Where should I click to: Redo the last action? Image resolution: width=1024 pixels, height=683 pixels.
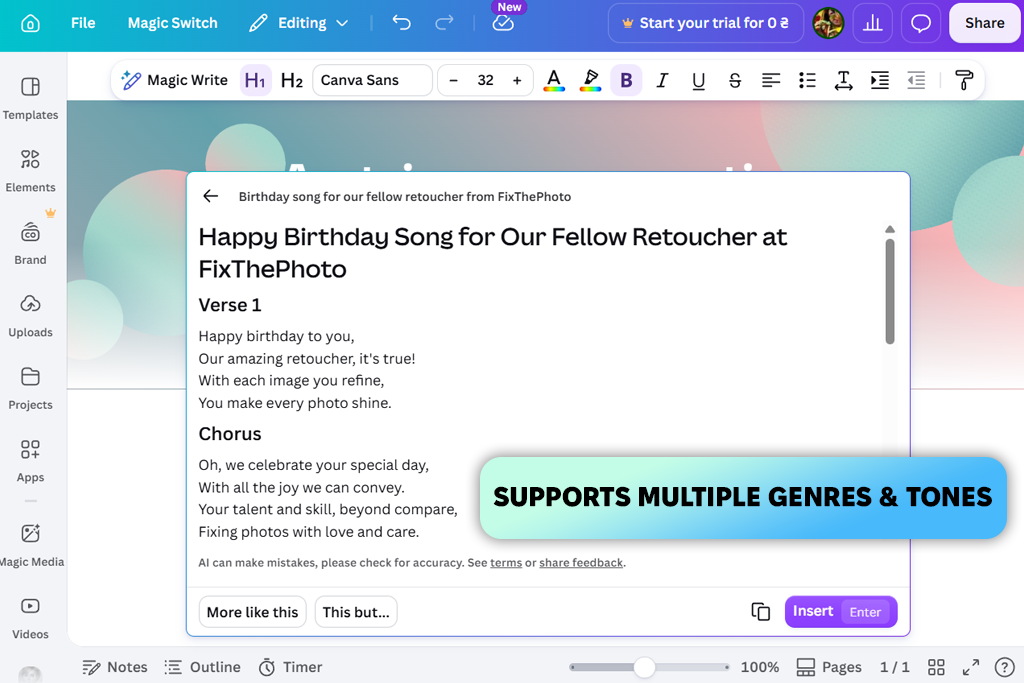click(444, 23)
